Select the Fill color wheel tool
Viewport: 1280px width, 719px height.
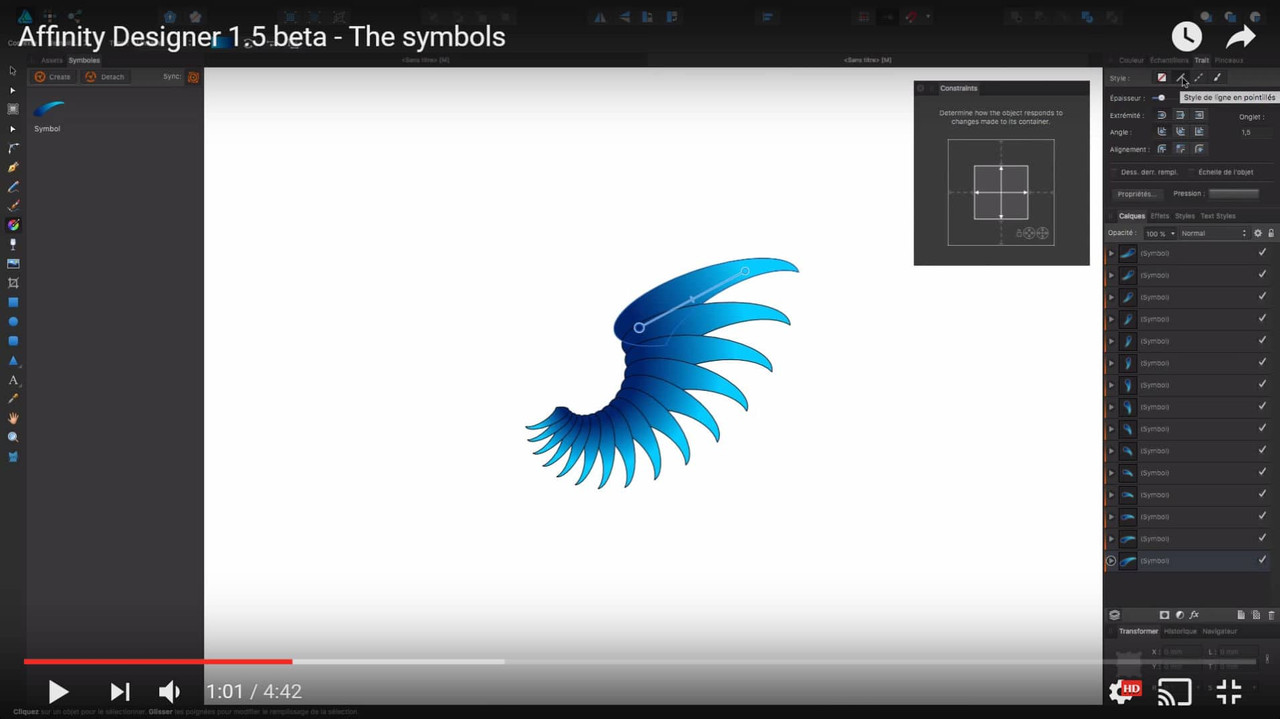pos(13,225)
